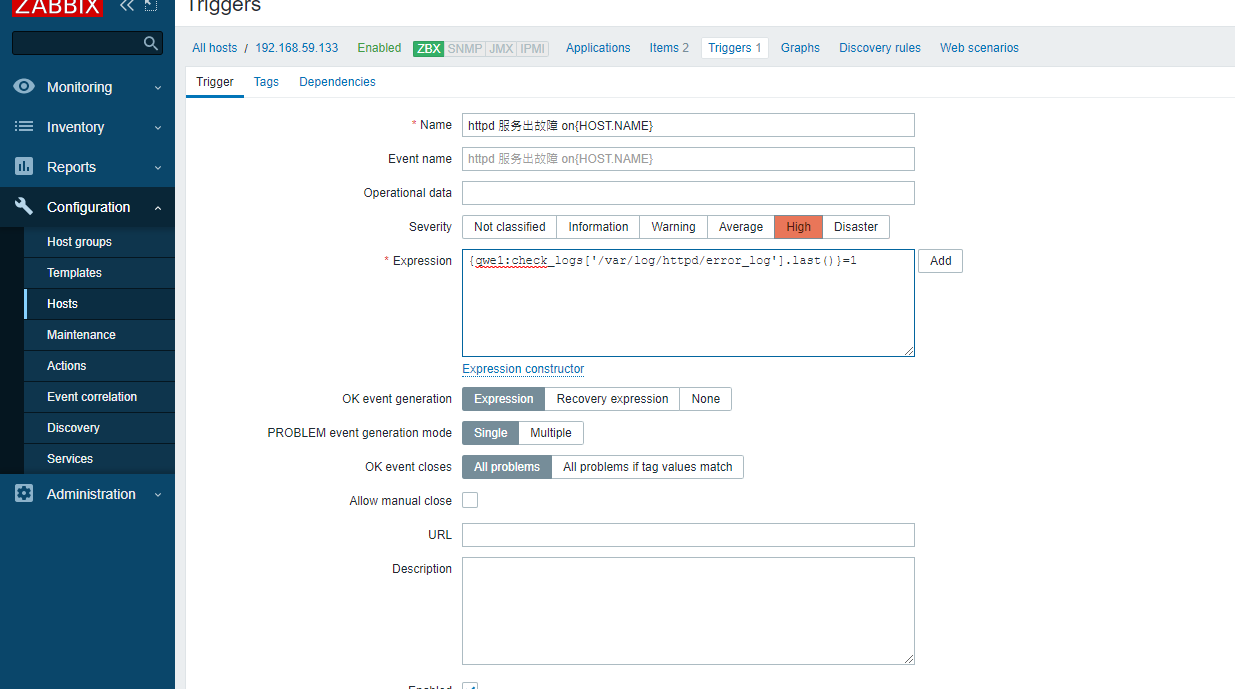Open the Items 2 link
The image size is (1235, 689).
pyautogui.click(x=669, y=48)
